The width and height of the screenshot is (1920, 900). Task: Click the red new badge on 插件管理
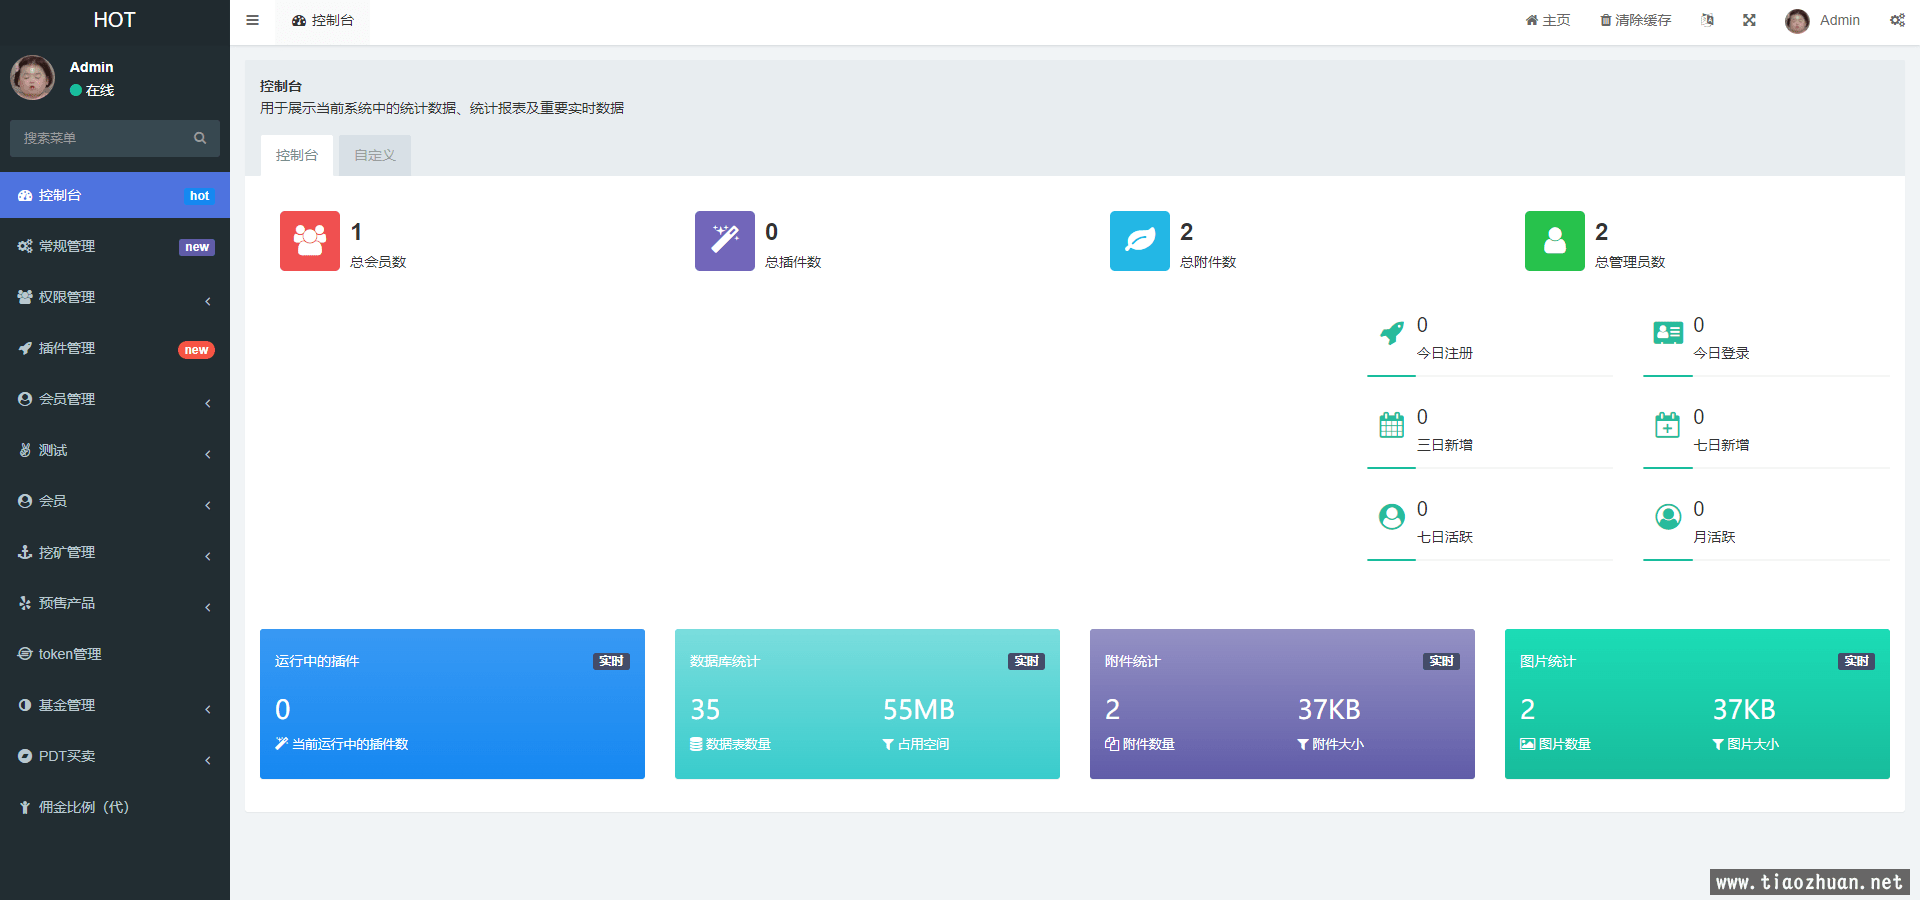pos(196,350)
